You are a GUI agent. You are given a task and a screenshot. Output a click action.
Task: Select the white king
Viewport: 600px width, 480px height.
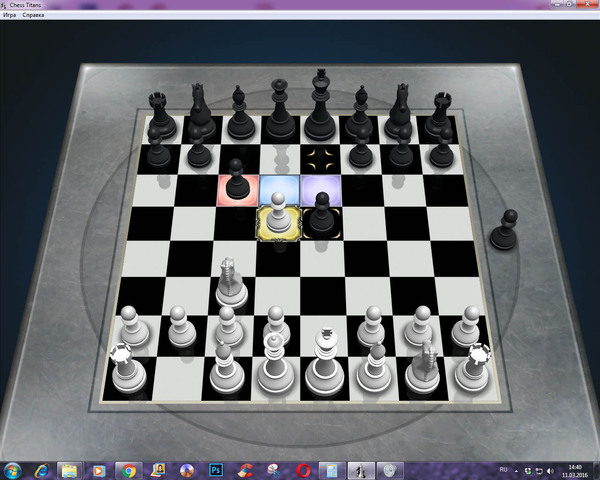pos(324,363)
